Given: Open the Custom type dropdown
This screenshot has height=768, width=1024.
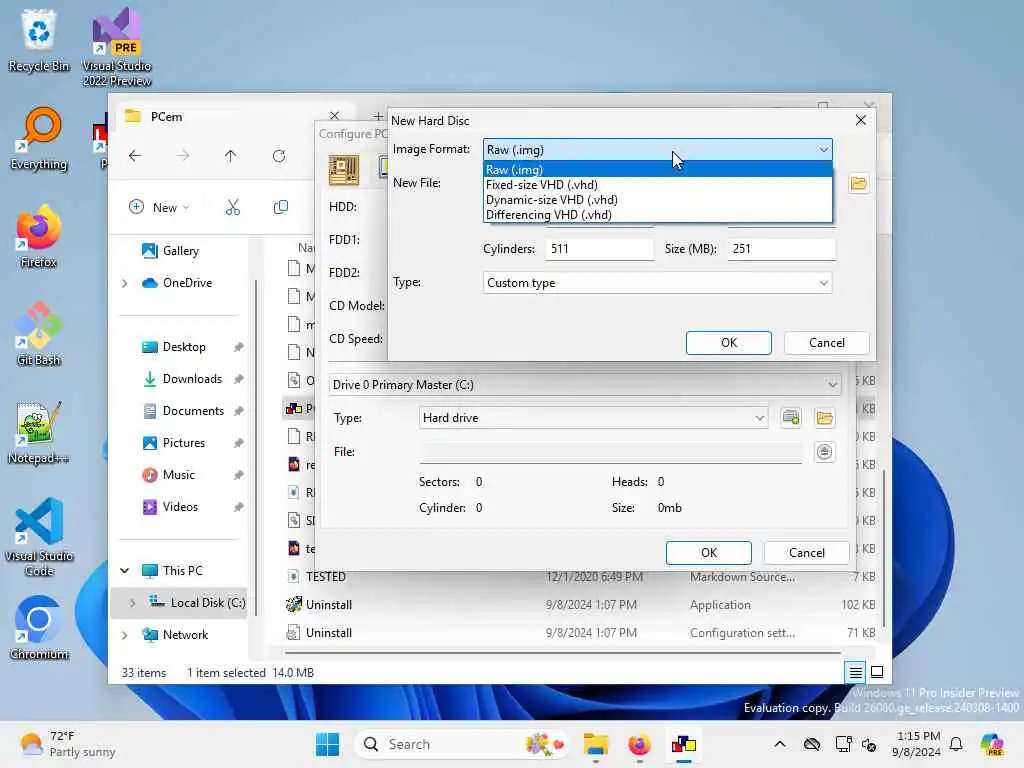Looking at the screenshot, I should click(x=658, y=283).
